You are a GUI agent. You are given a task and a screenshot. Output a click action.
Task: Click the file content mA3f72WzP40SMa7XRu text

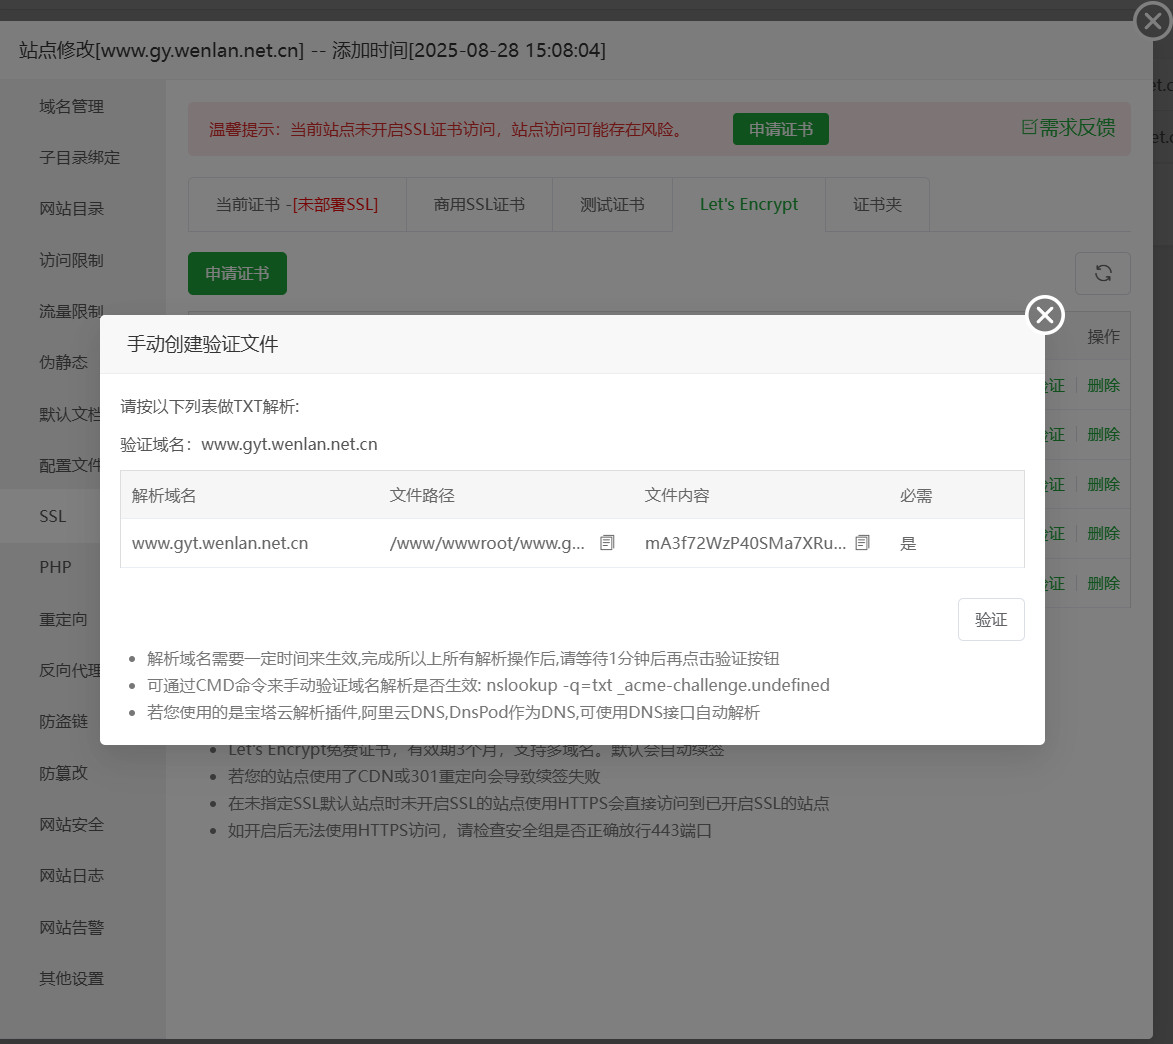[x=745, y=543]
